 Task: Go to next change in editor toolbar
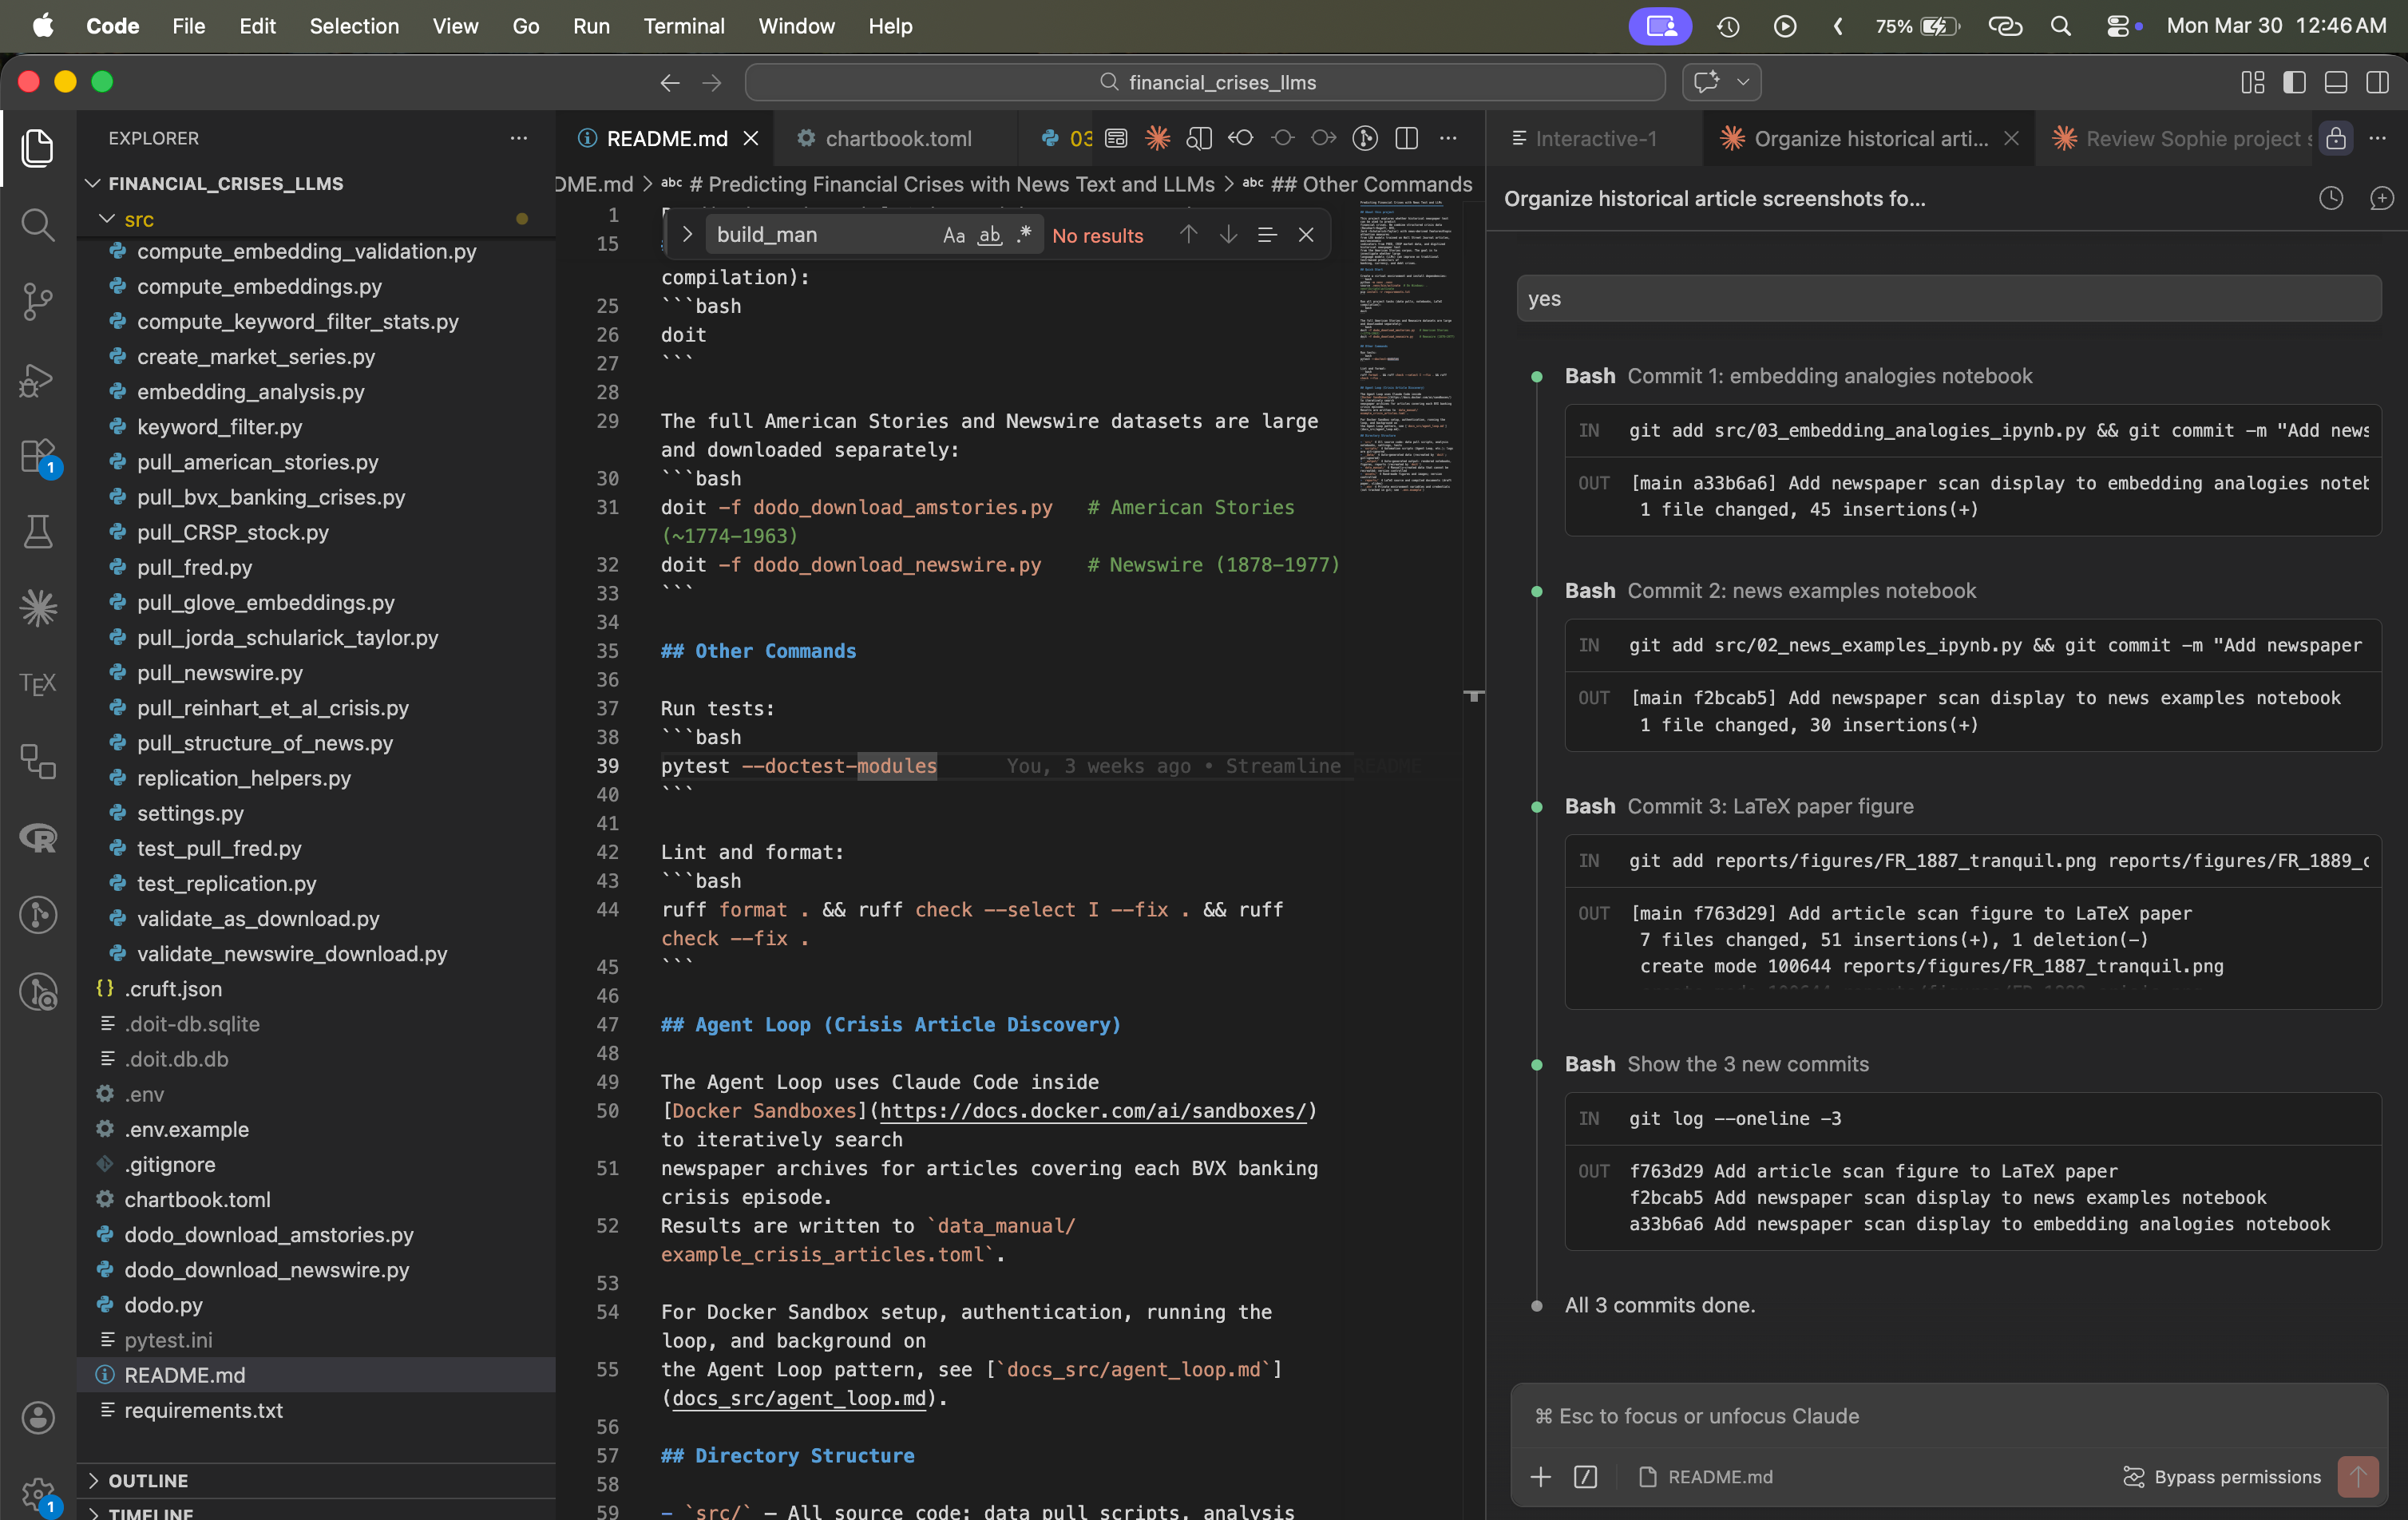pos(1324,138)
